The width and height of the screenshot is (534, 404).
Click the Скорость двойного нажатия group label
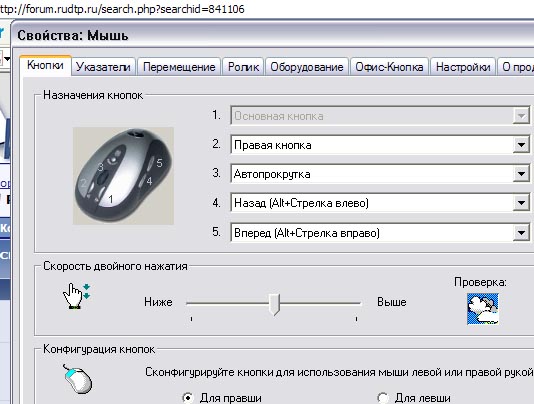tap(115, 266)
